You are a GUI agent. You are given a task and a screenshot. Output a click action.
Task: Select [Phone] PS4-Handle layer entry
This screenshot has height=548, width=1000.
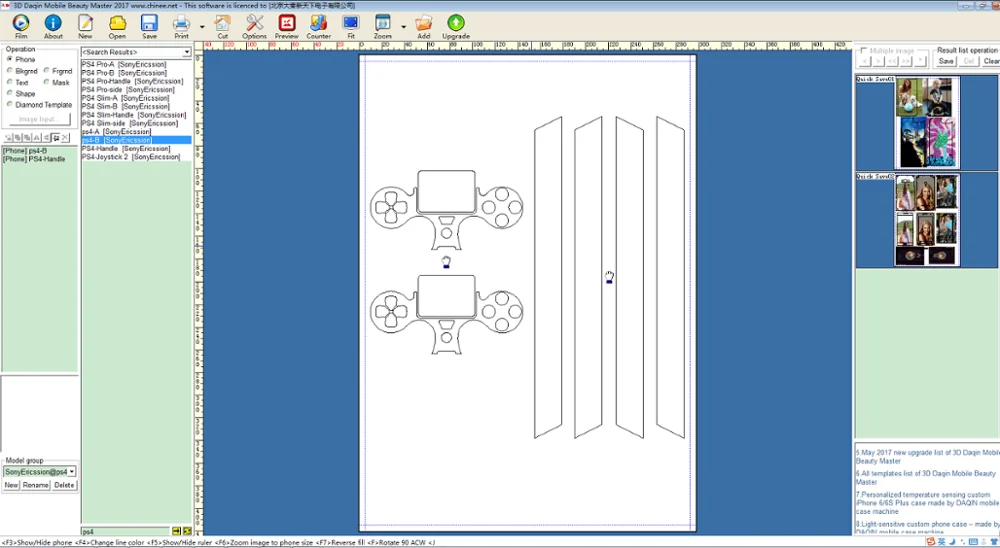click(x=34, y=159)
